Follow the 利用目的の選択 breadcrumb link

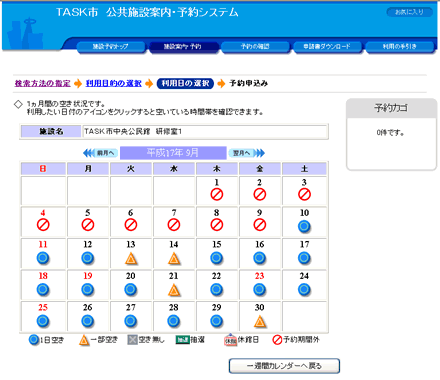click(x=114, y=83)
